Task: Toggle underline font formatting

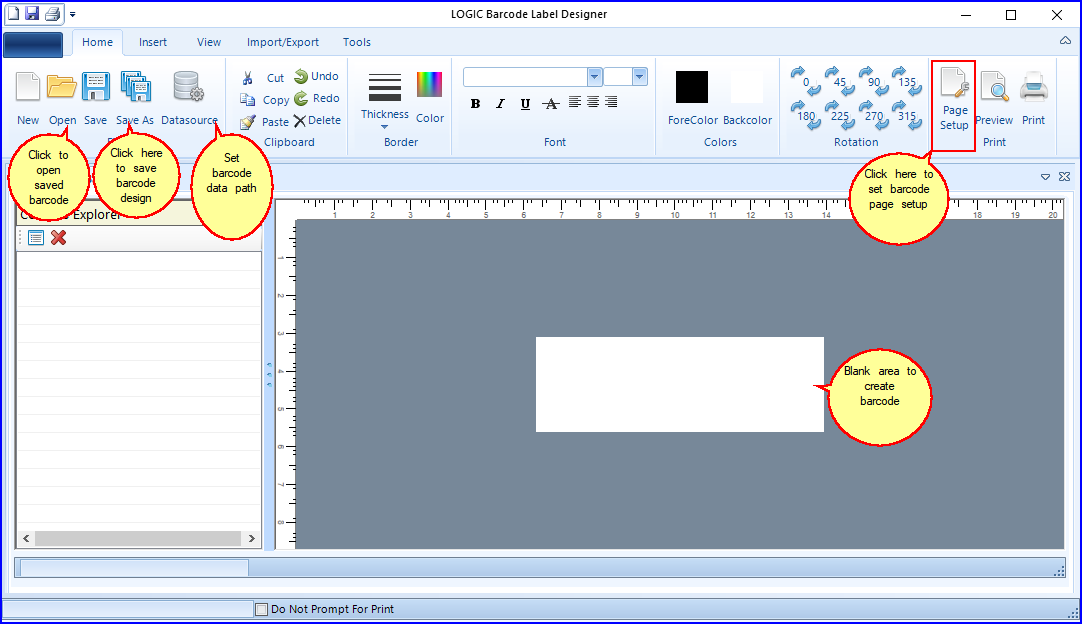Action: (525, 104)
